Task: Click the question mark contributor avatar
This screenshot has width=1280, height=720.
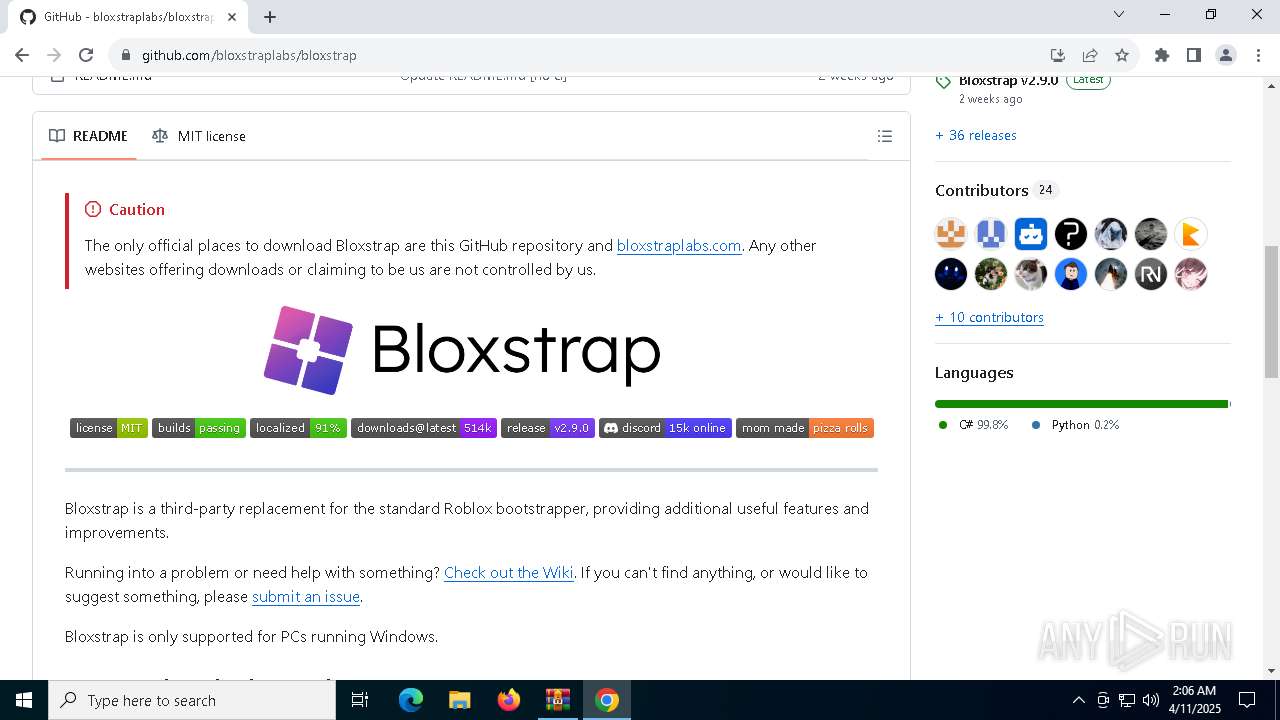Action: tap(1071, 234)
